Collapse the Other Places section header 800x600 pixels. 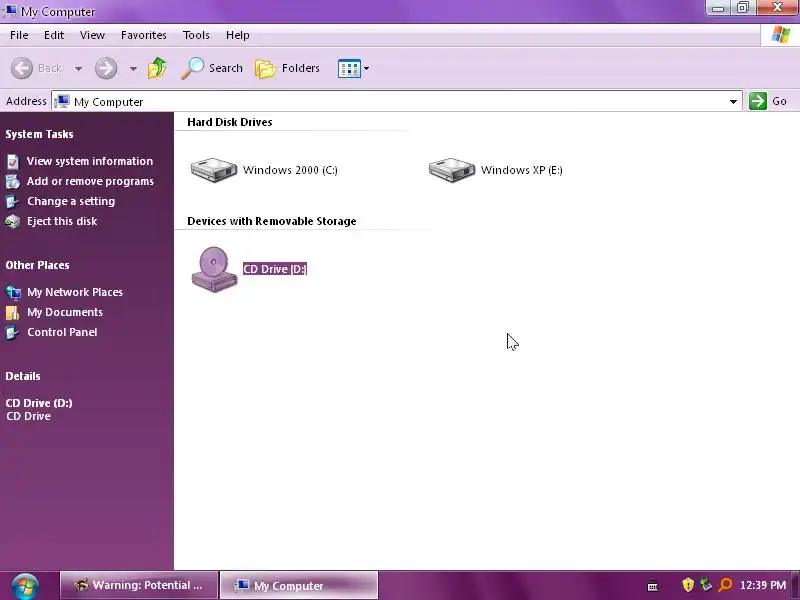click(x=37, y=265)
